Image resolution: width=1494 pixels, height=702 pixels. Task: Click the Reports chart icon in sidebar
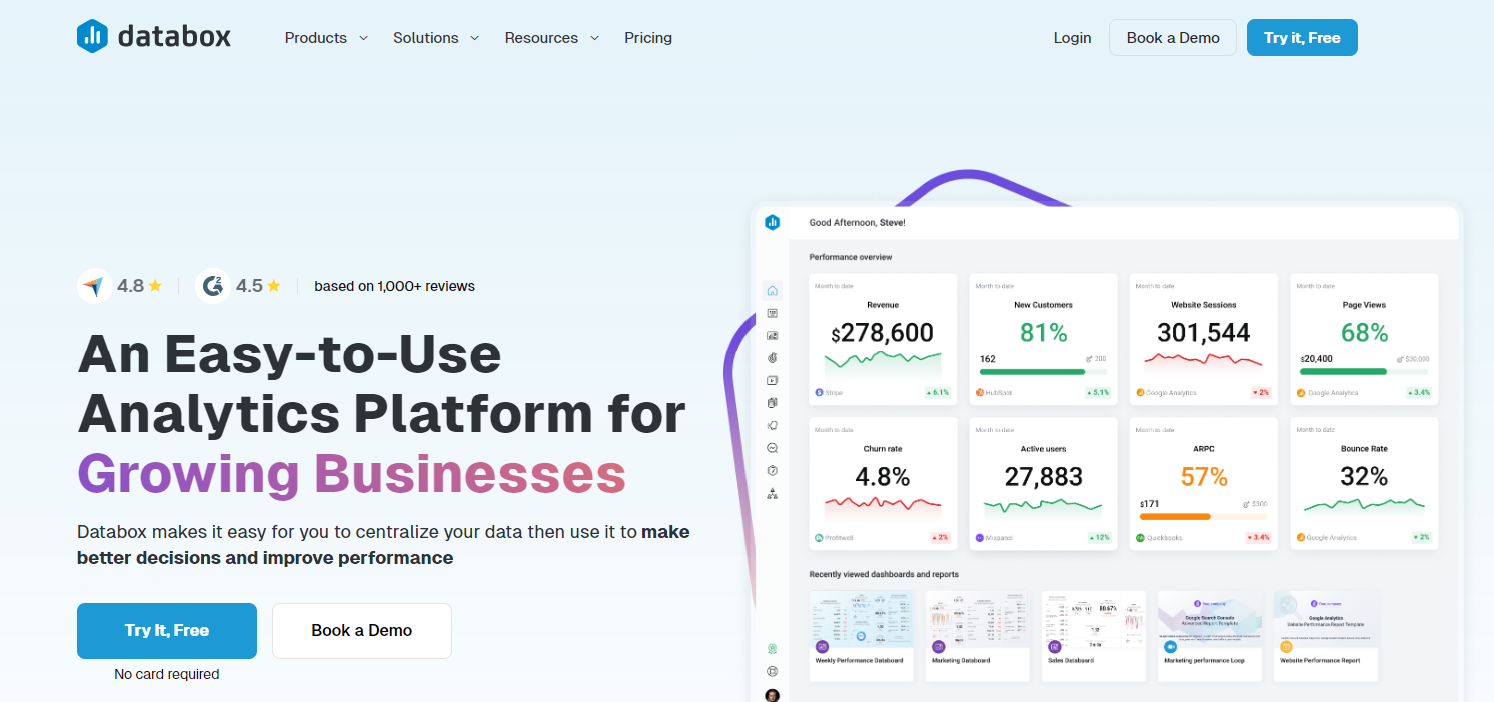tap(772, 335)
